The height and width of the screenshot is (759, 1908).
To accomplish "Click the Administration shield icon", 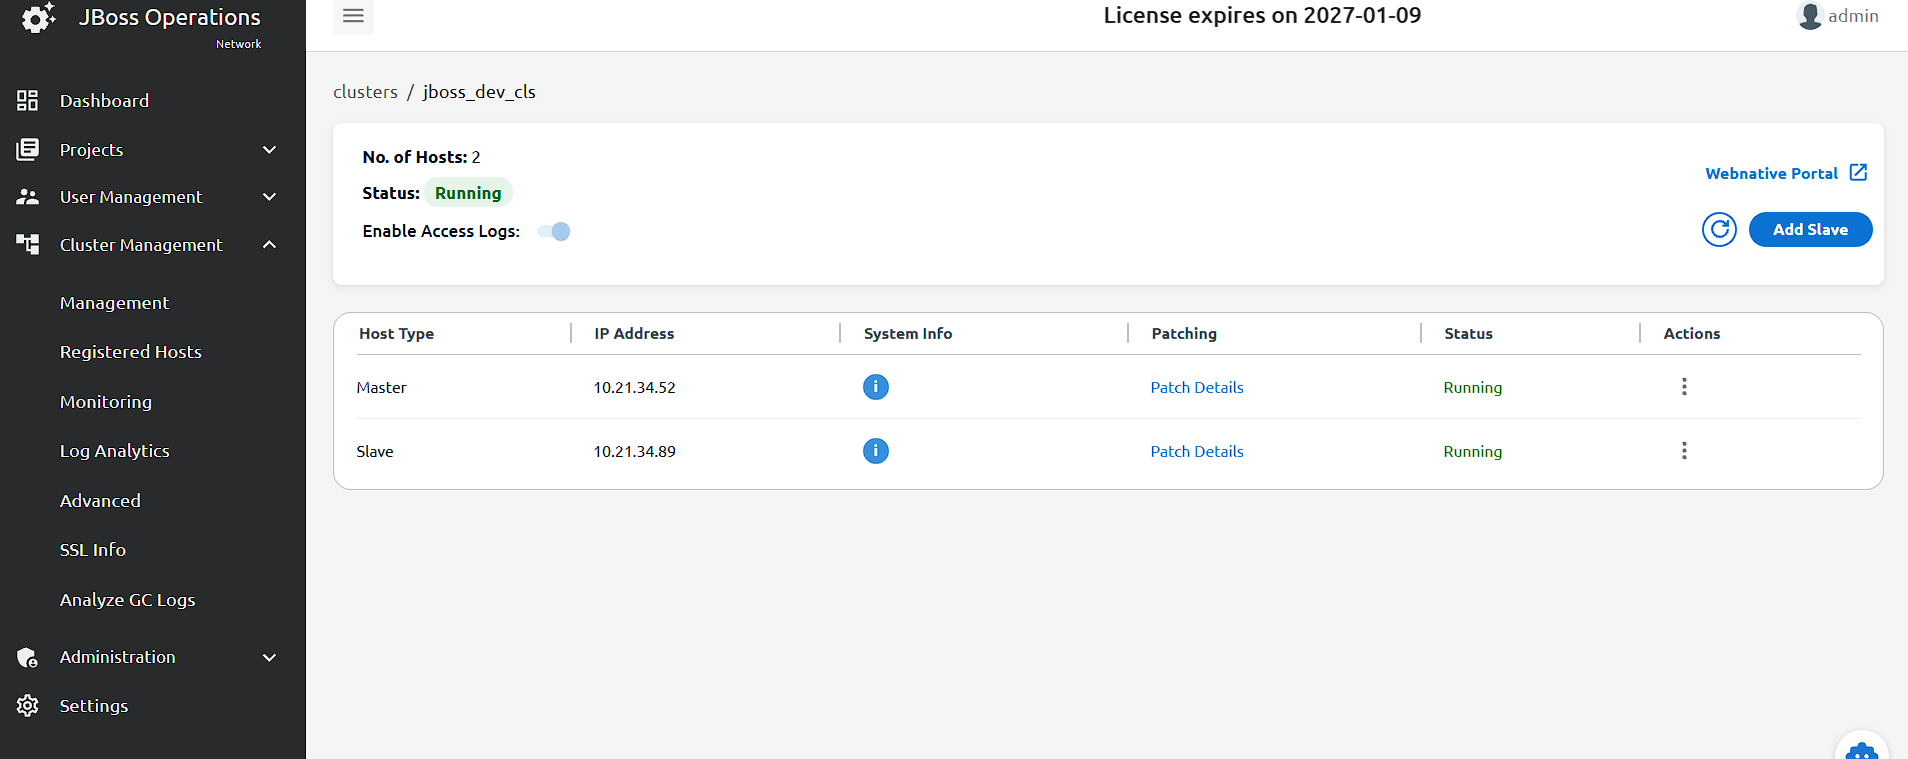I will click(x=28, y=657).
